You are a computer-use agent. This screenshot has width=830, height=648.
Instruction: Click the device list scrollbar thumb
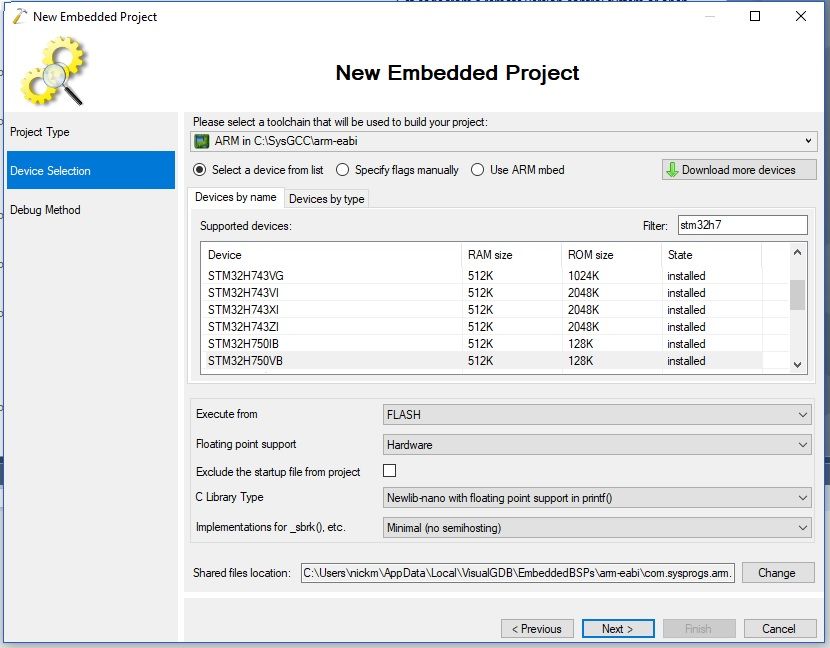[798, 295]
